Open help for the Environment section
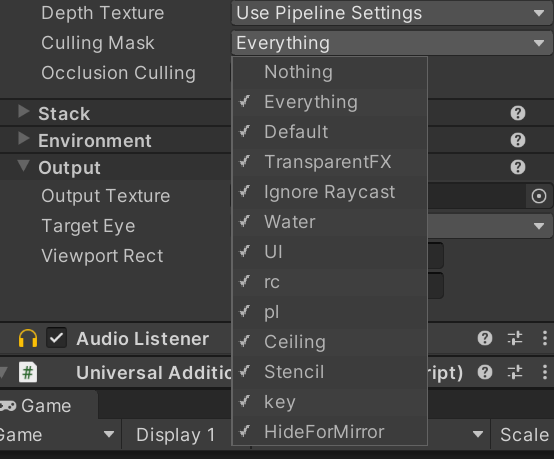 518,140
